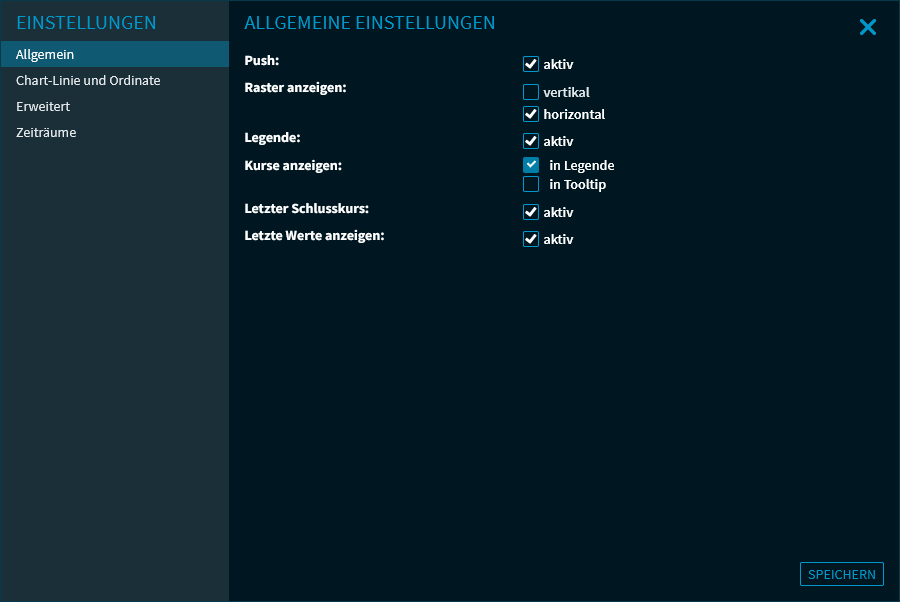
Task: Tick the in Tooltip checkbox
Action: [x=531, y=184]
